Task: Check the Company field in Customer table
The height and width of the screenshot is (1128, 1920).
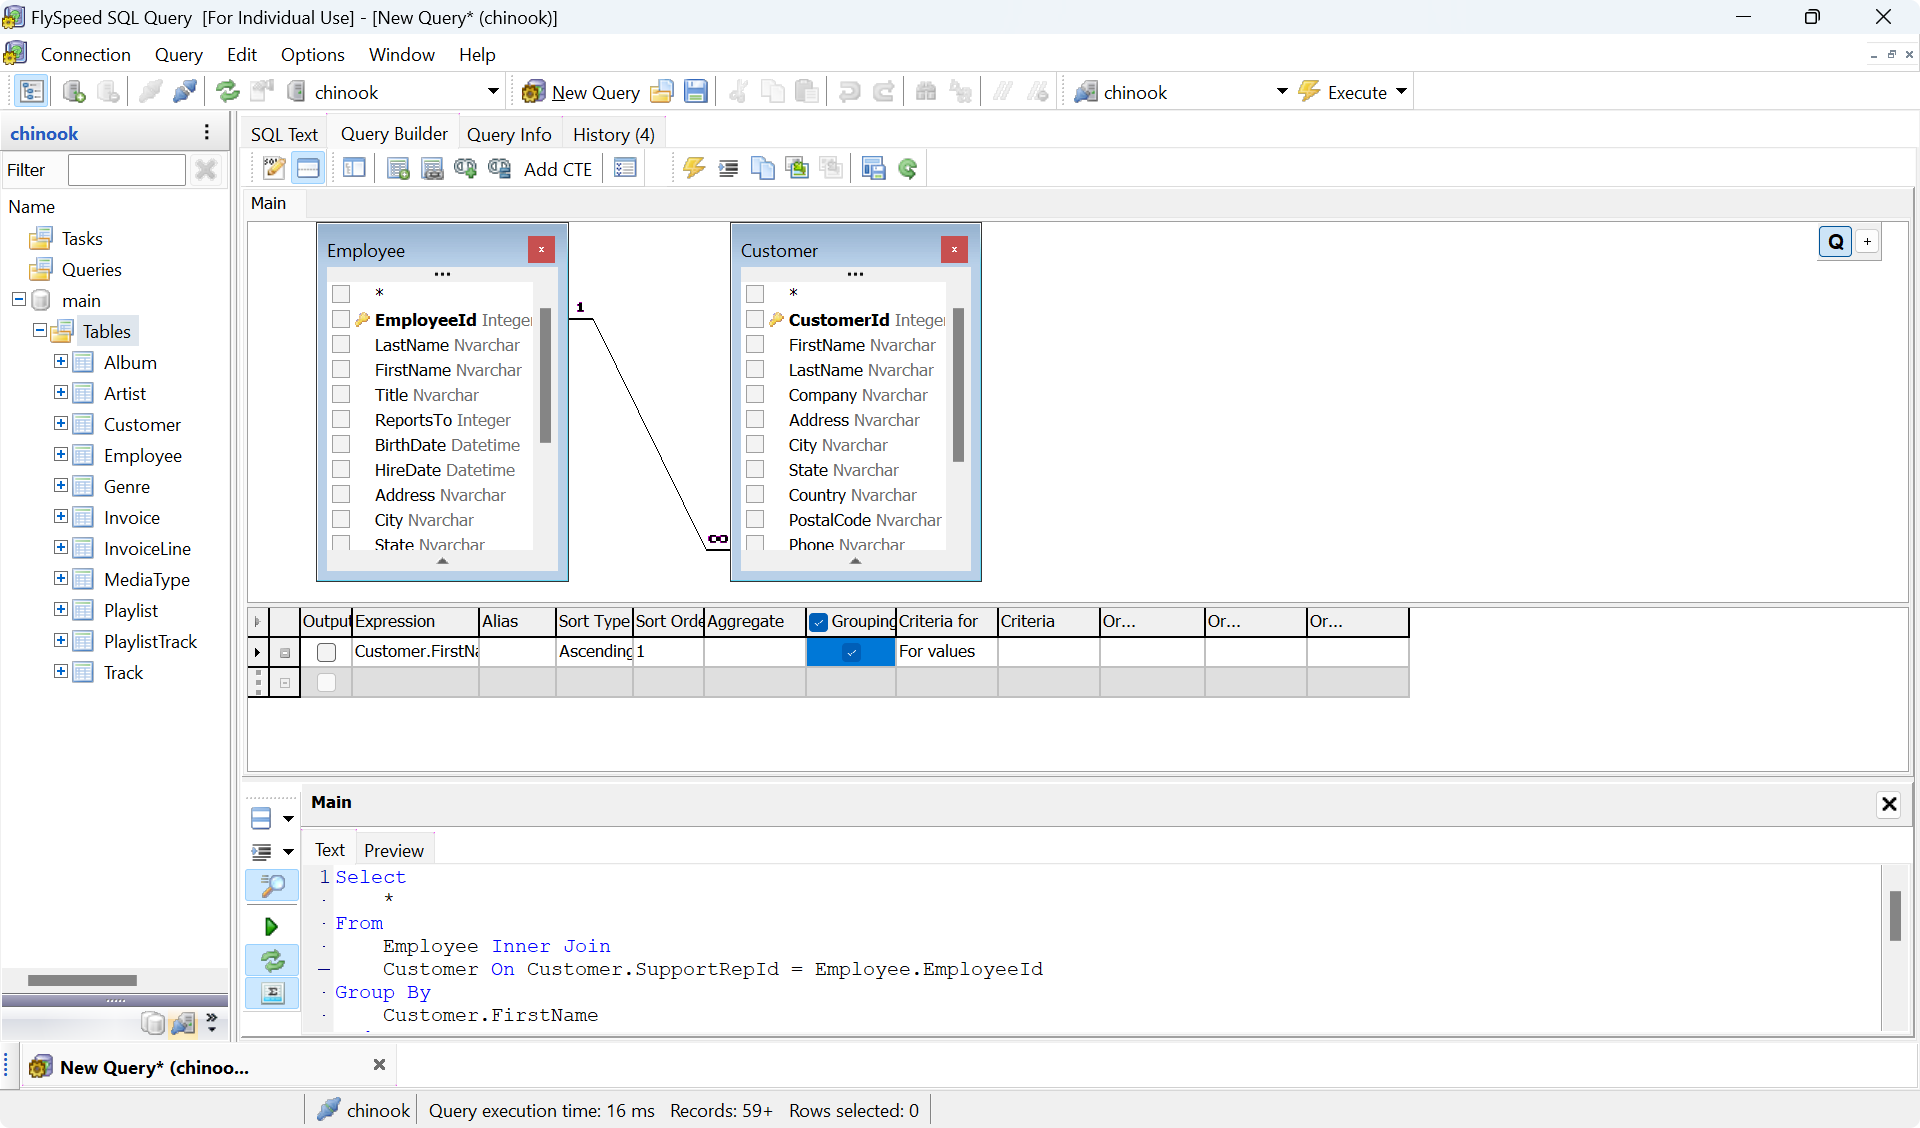Action: pos(755,394)
